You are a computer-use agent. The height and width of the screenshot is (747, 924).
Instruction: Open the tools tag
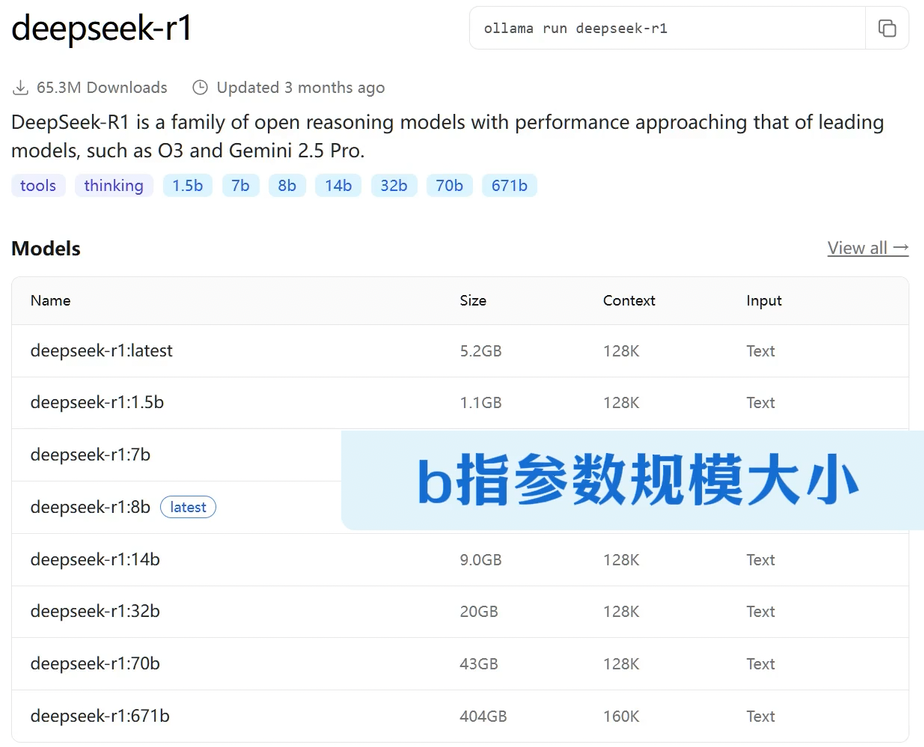(38, 186)
